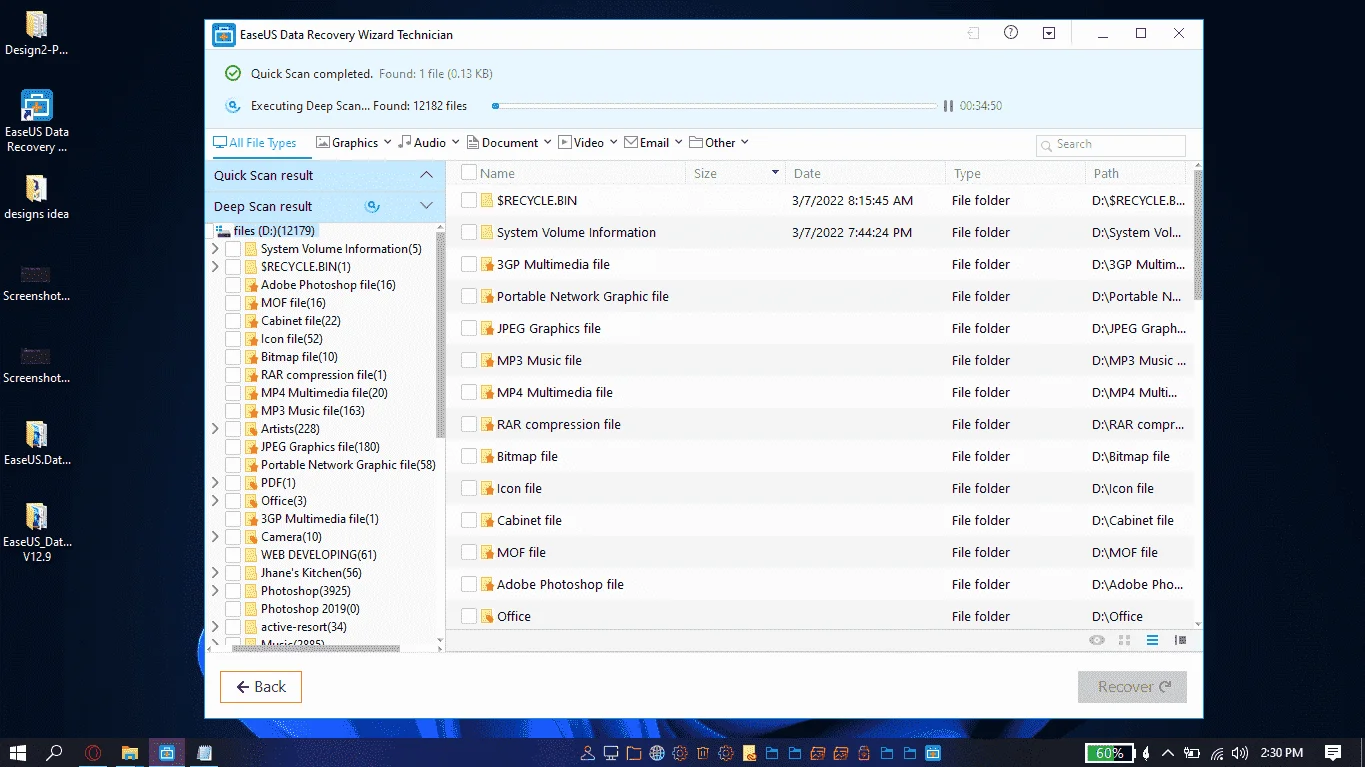Launch Opera from the taskbar
The width and height of the screenshot is (1365, 767).
[x=93, y=752]
